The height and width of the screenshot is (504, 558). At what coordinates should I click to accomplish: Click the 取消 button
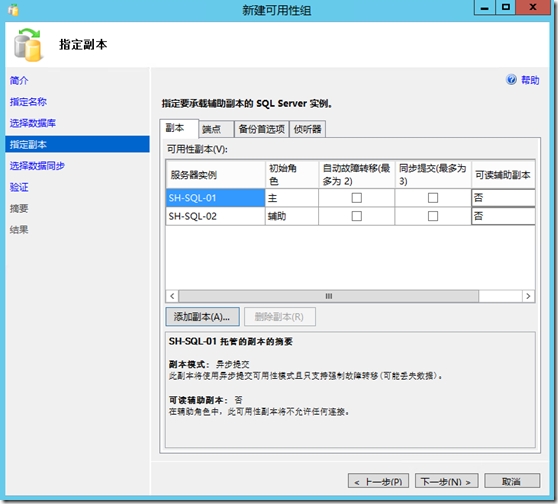click(512, 481)
